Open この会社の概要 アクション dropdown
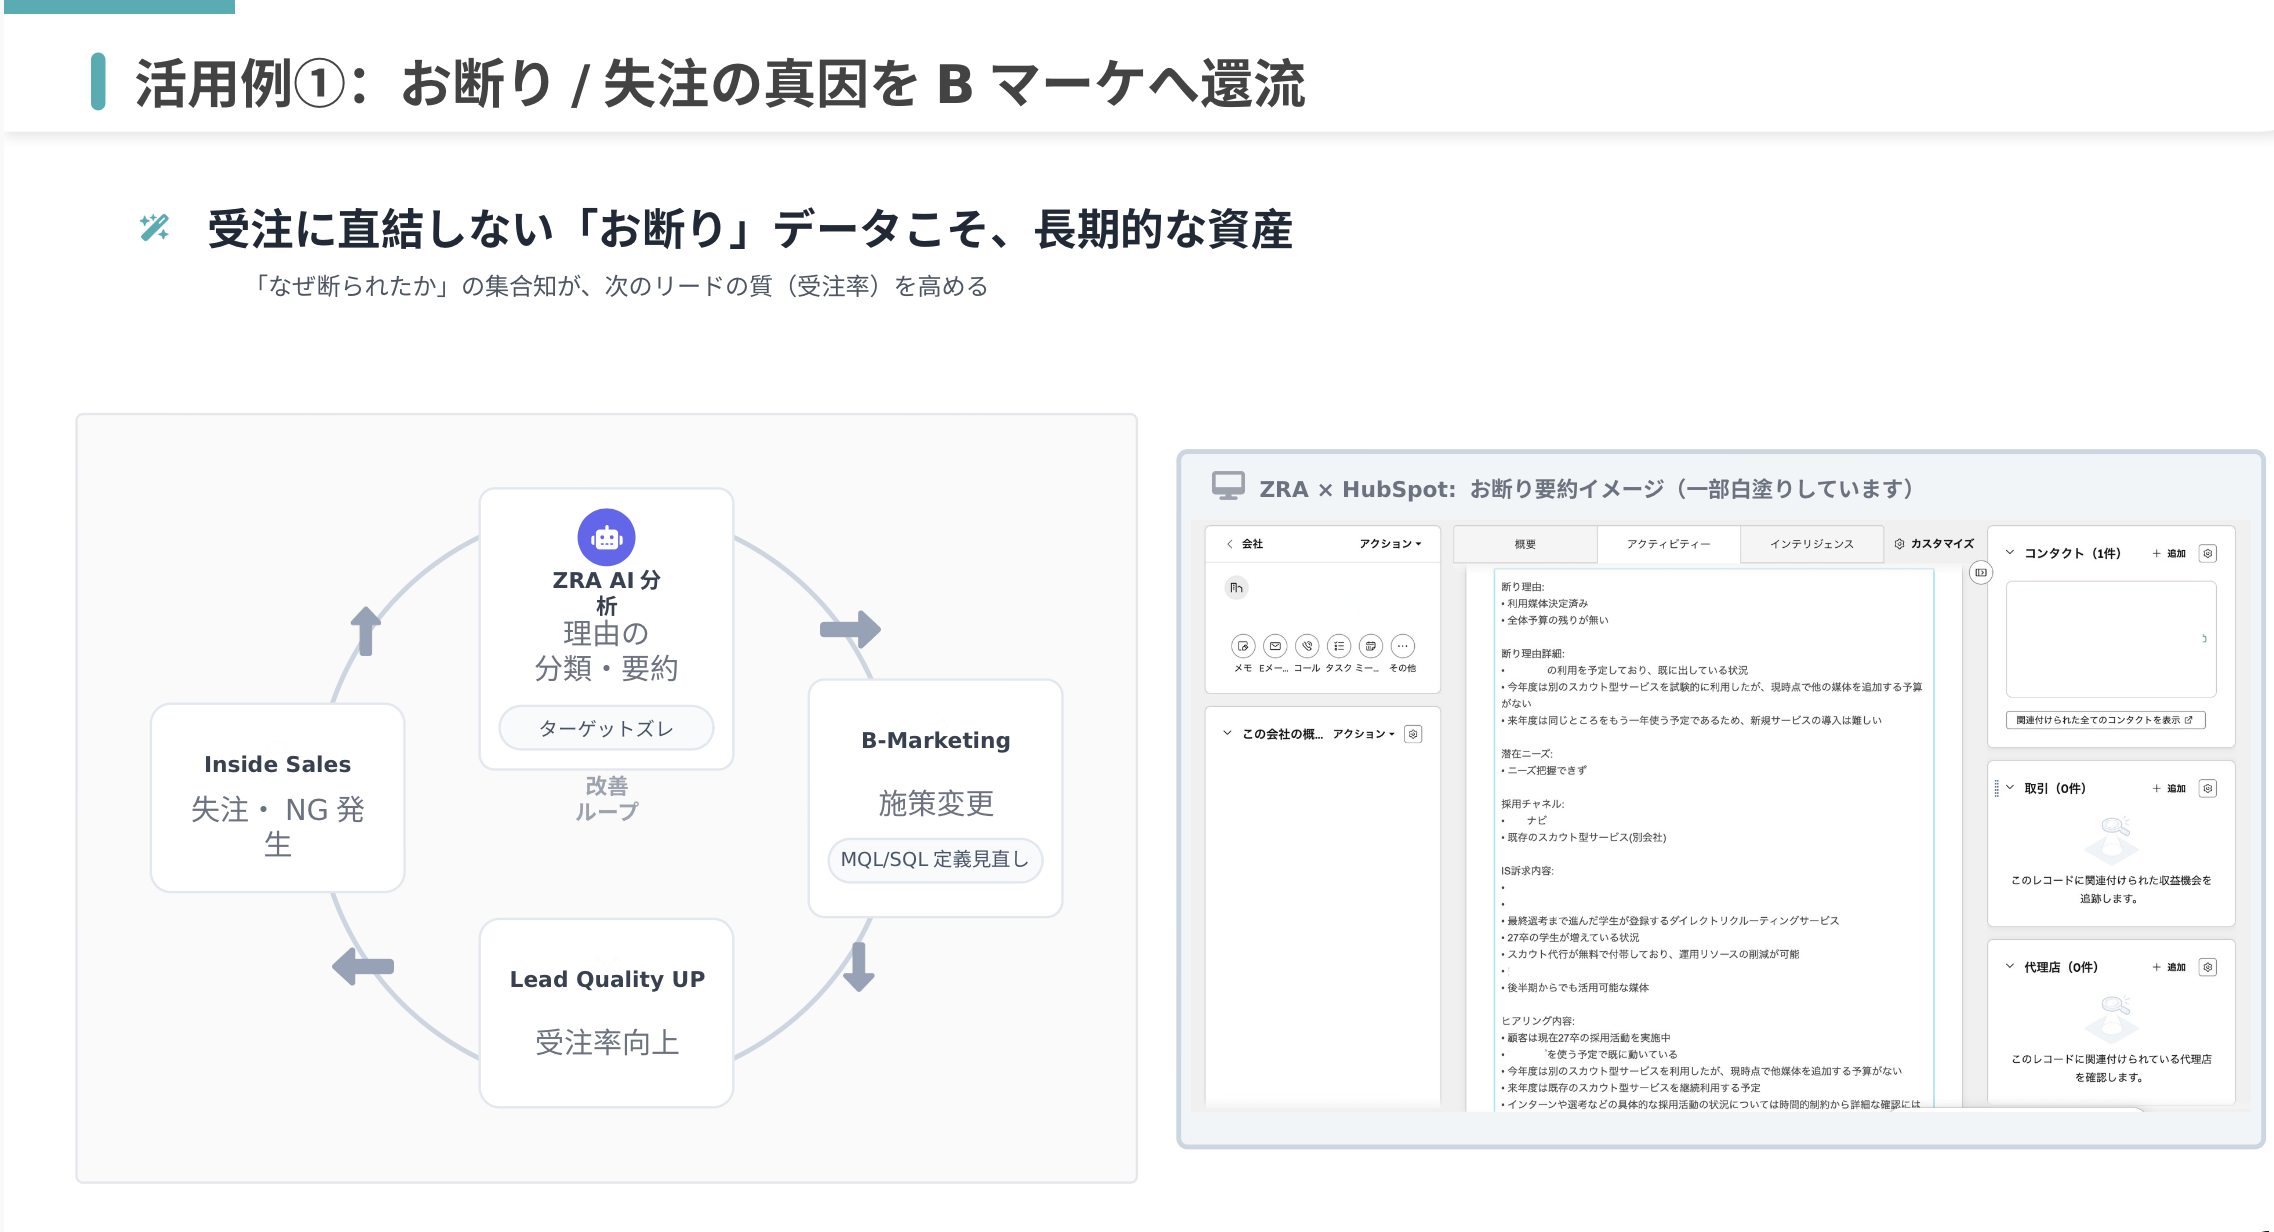This screenshot has height=1232, width=2274. [1363, 734]
